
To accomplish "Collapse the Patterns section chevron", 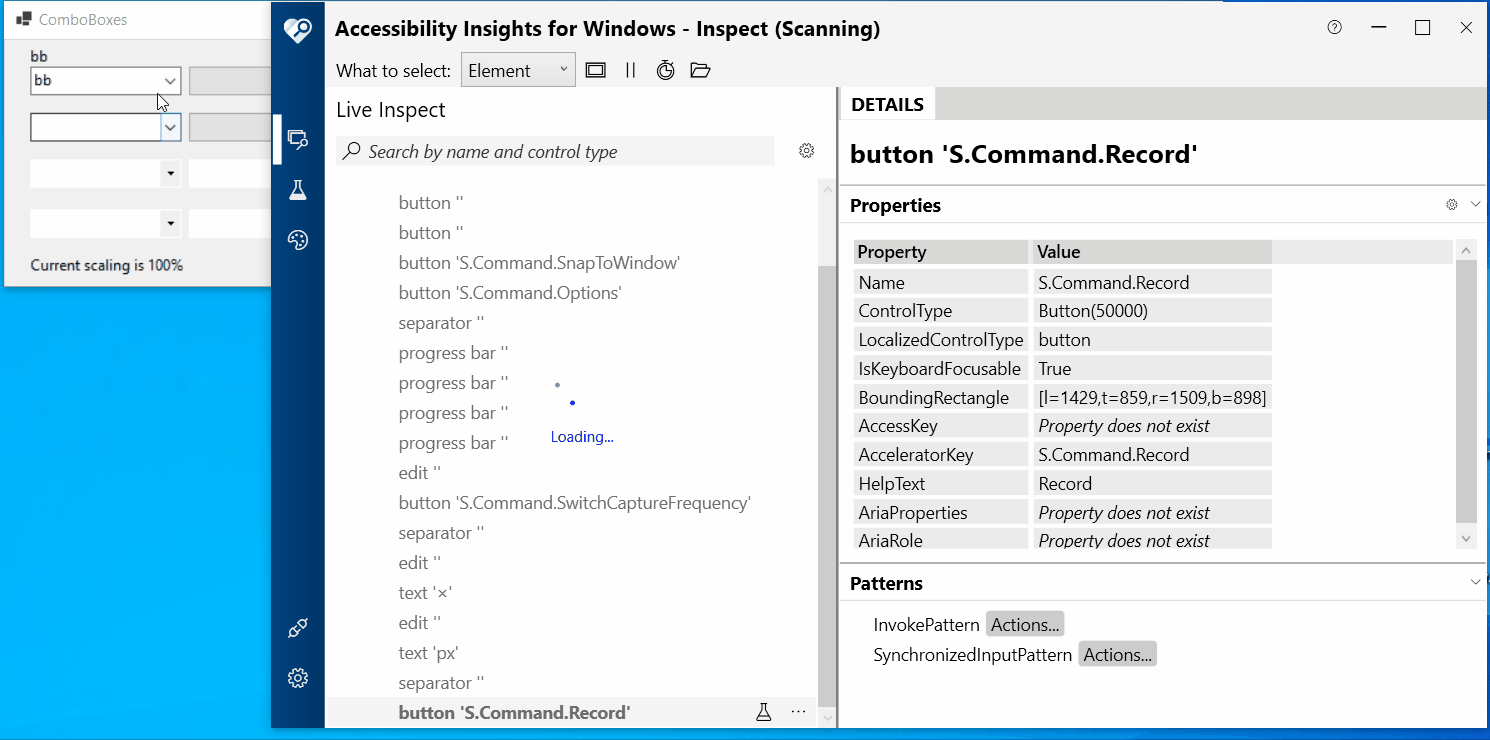I will pos(1476,582).
